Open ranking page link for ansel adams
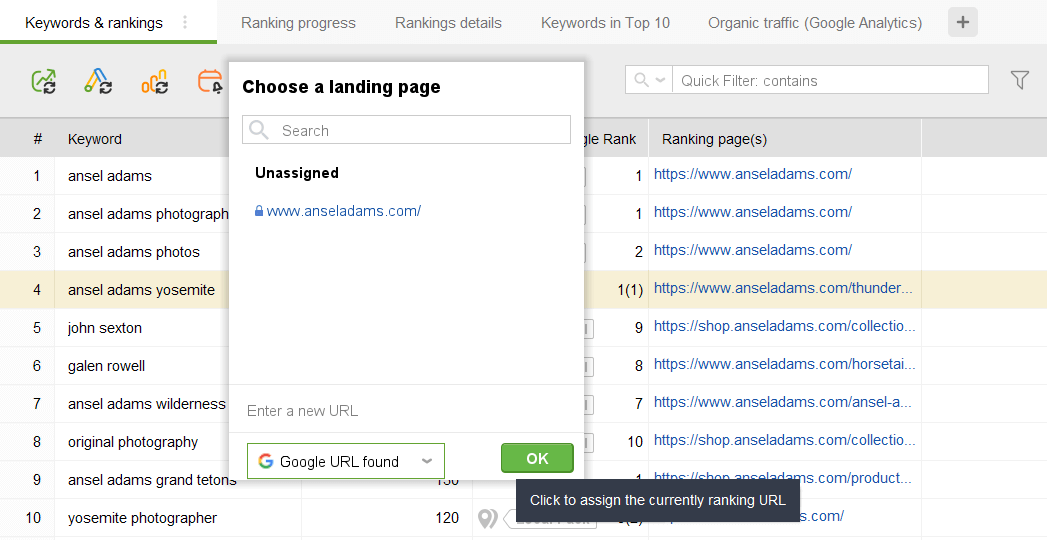Viewport: 1047px width, 540px height. (x=753, y=174)
